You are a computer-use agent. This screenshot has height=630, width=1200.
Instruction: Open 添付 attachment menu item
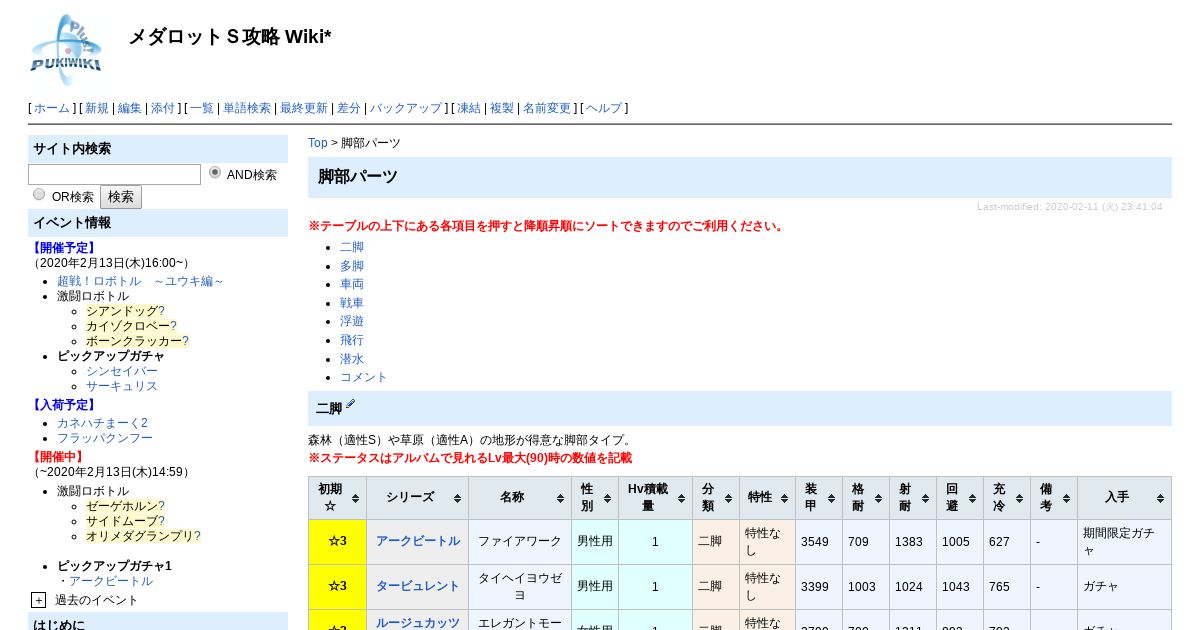pos(163,108)
